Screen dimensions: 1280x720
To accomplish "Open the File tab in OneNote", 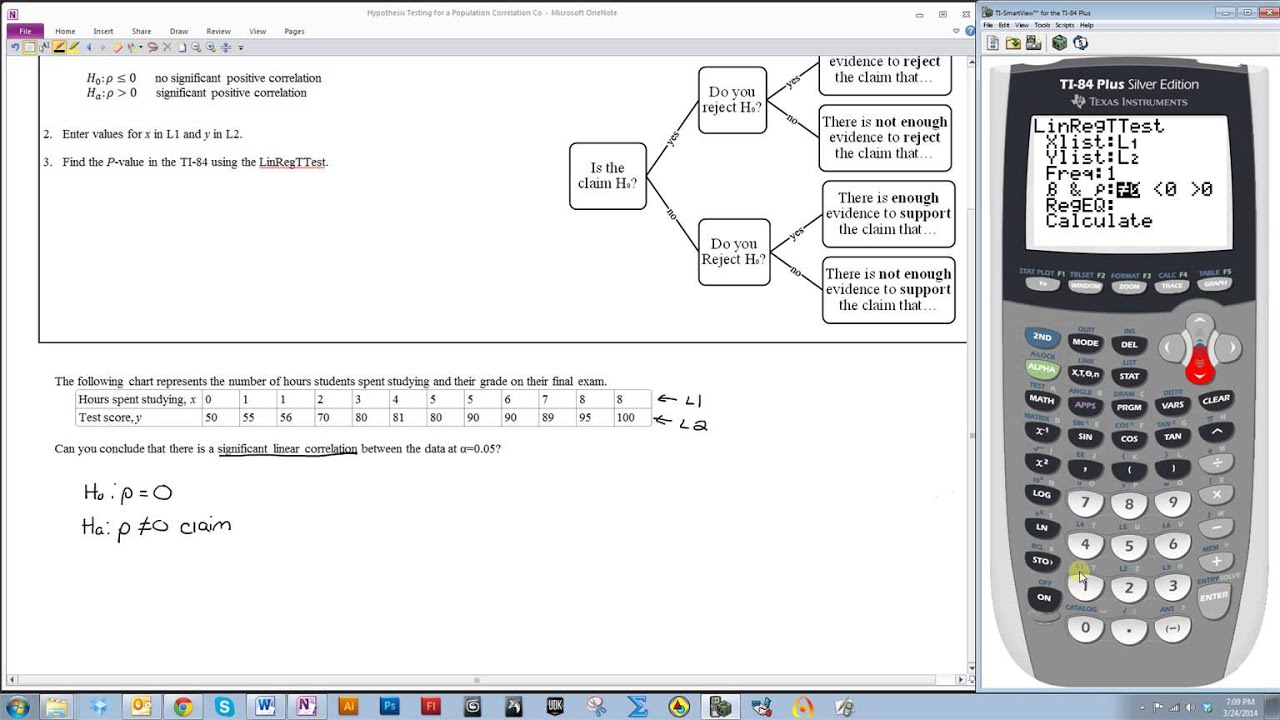I will pos(24,31).
